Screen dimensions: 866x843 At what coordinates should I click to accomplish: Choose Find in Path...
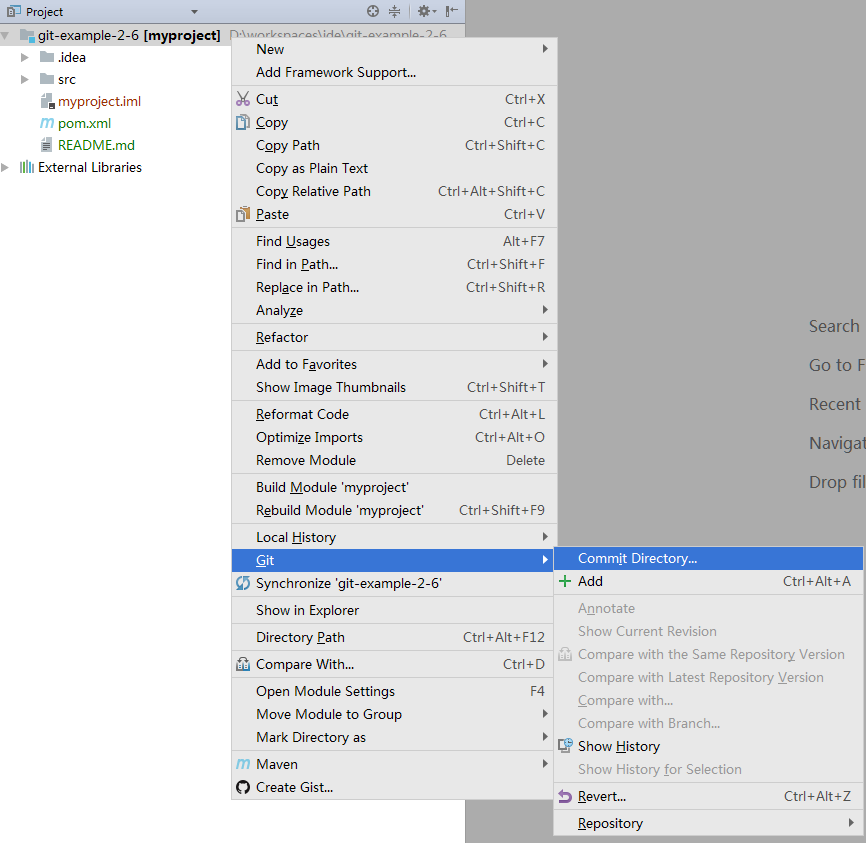[x=394, y=265]
